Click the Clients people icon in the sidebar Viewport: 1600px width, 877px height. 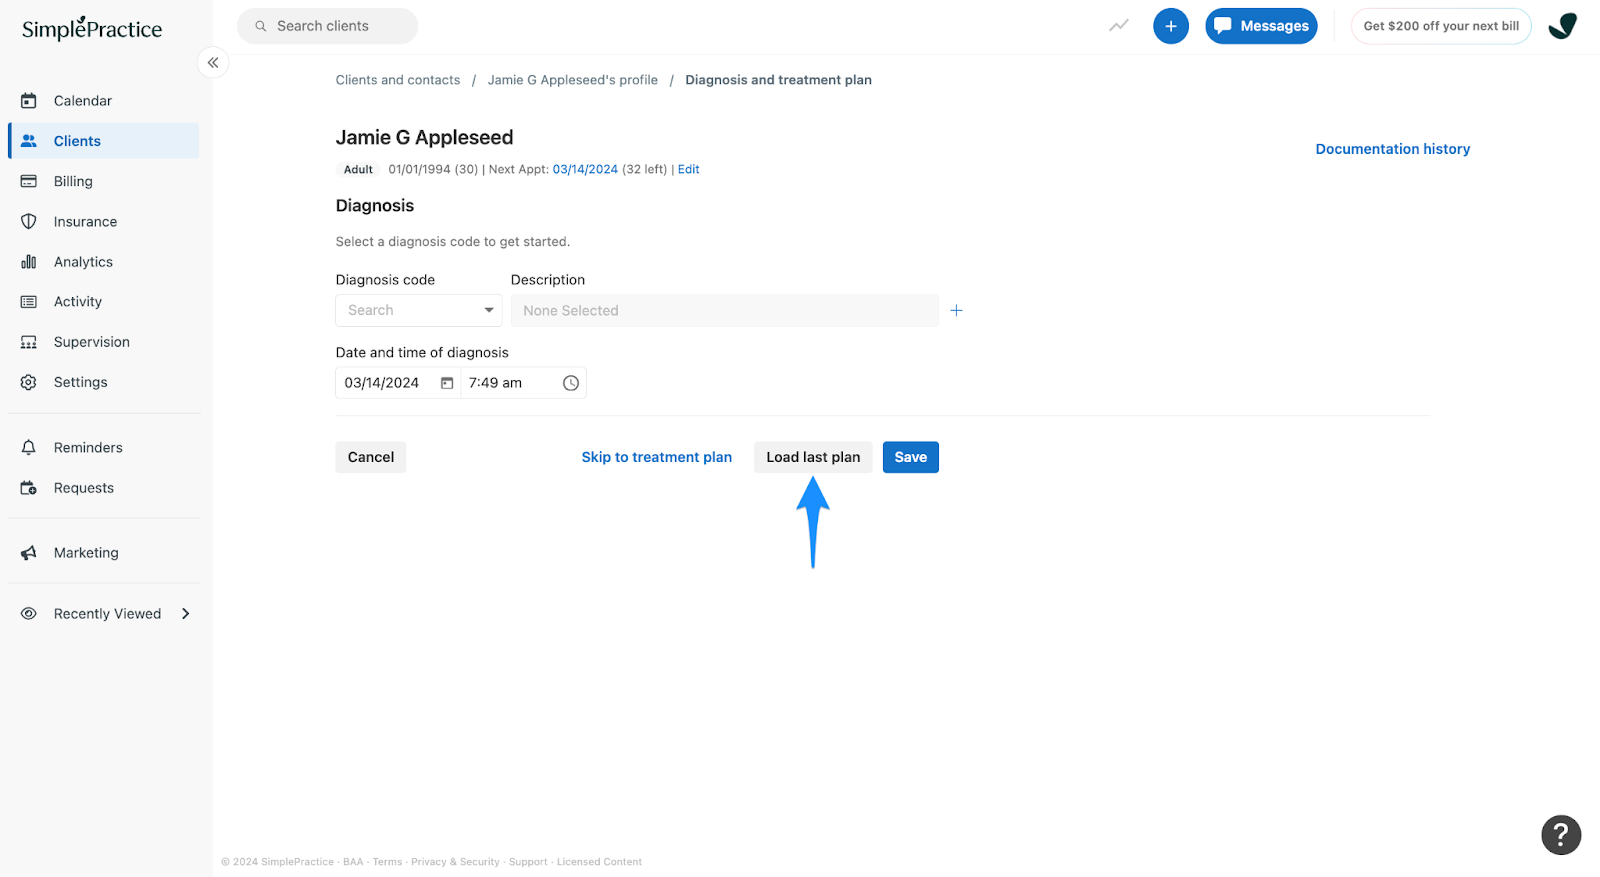point(29,141)
